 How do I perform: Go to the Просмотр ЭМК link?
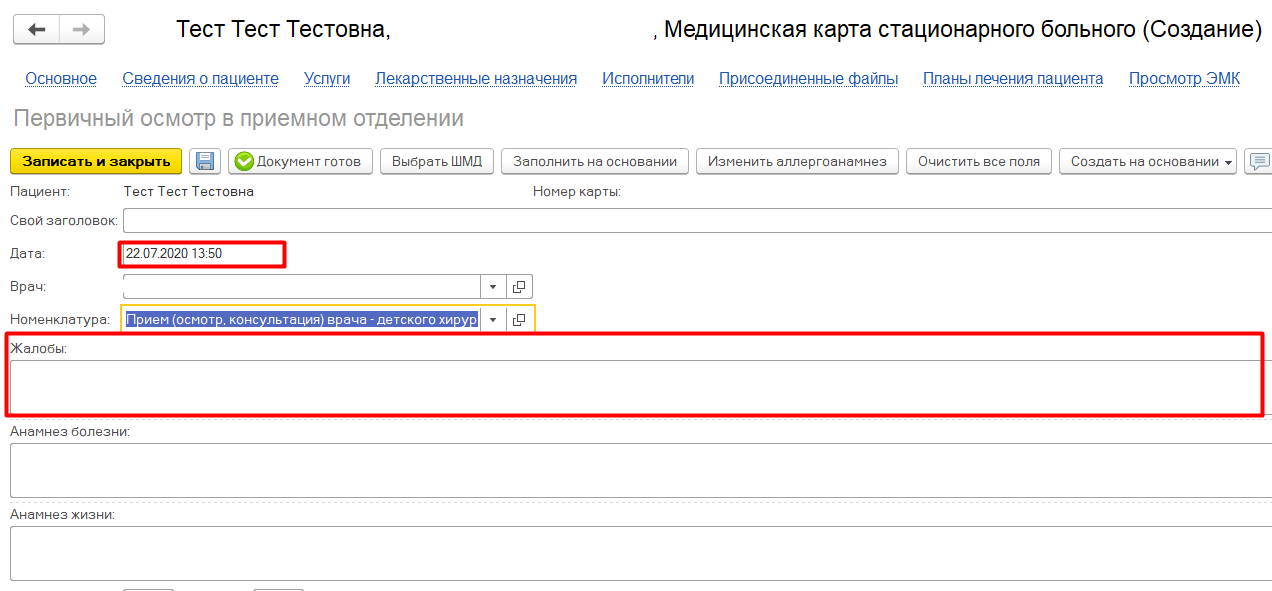click(1184, 79)
